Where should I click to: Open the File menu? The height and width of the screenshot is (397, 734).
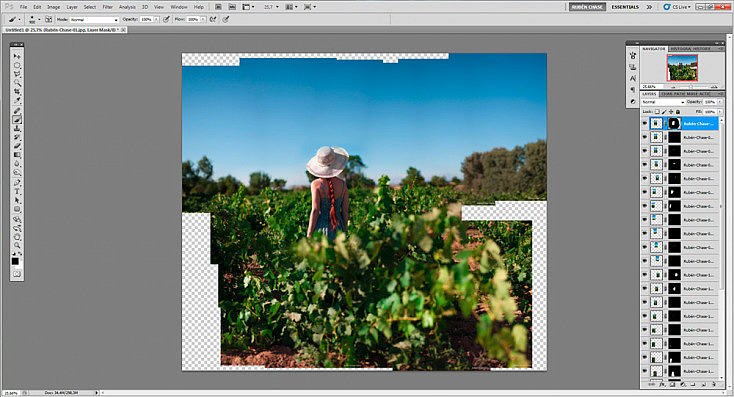[23, 7]
